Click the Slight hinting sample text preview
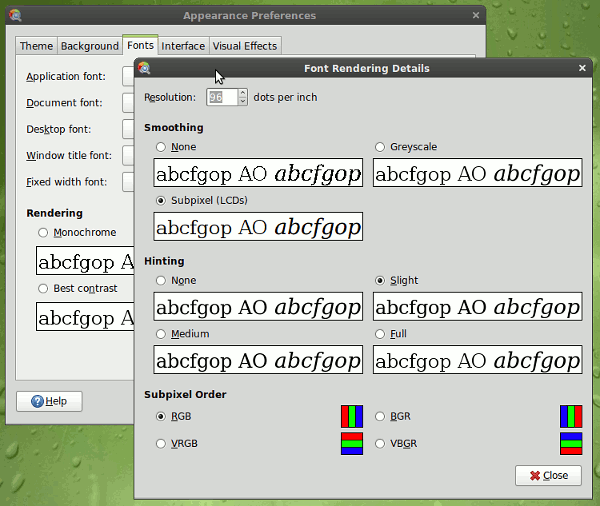This screenshot has width=600, height=506. click(478, 307)
